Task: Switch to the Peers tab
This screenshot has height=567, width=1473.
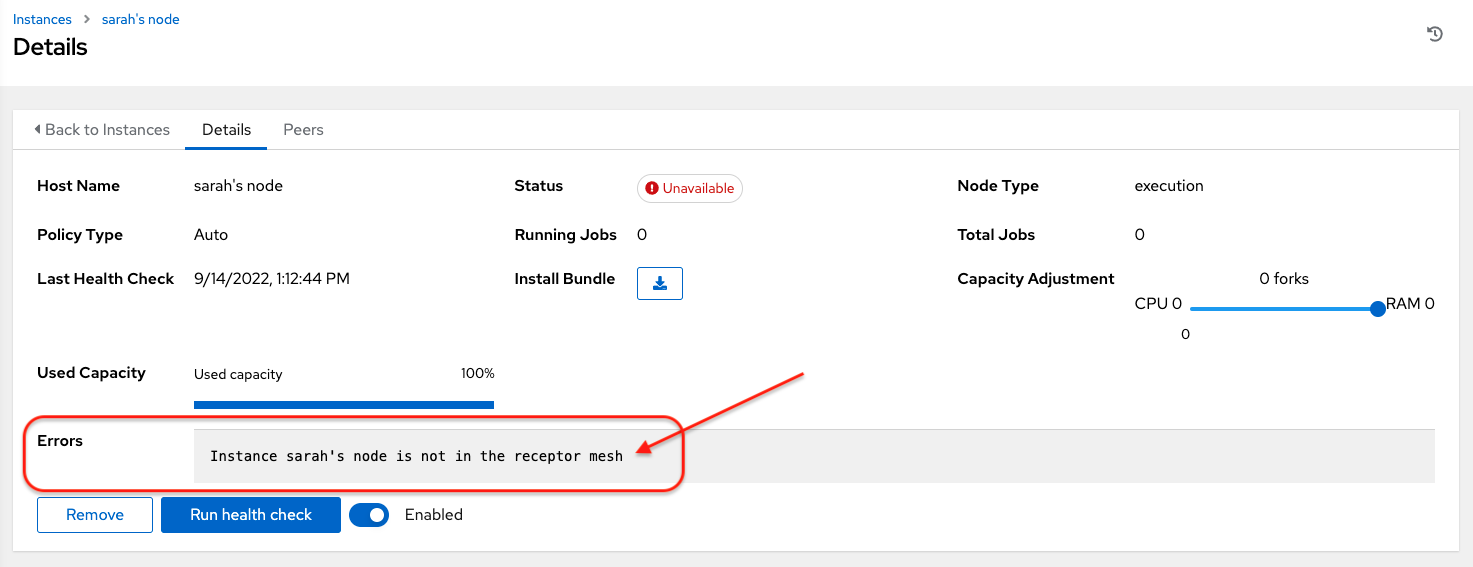Action: (x=303, y=130)
